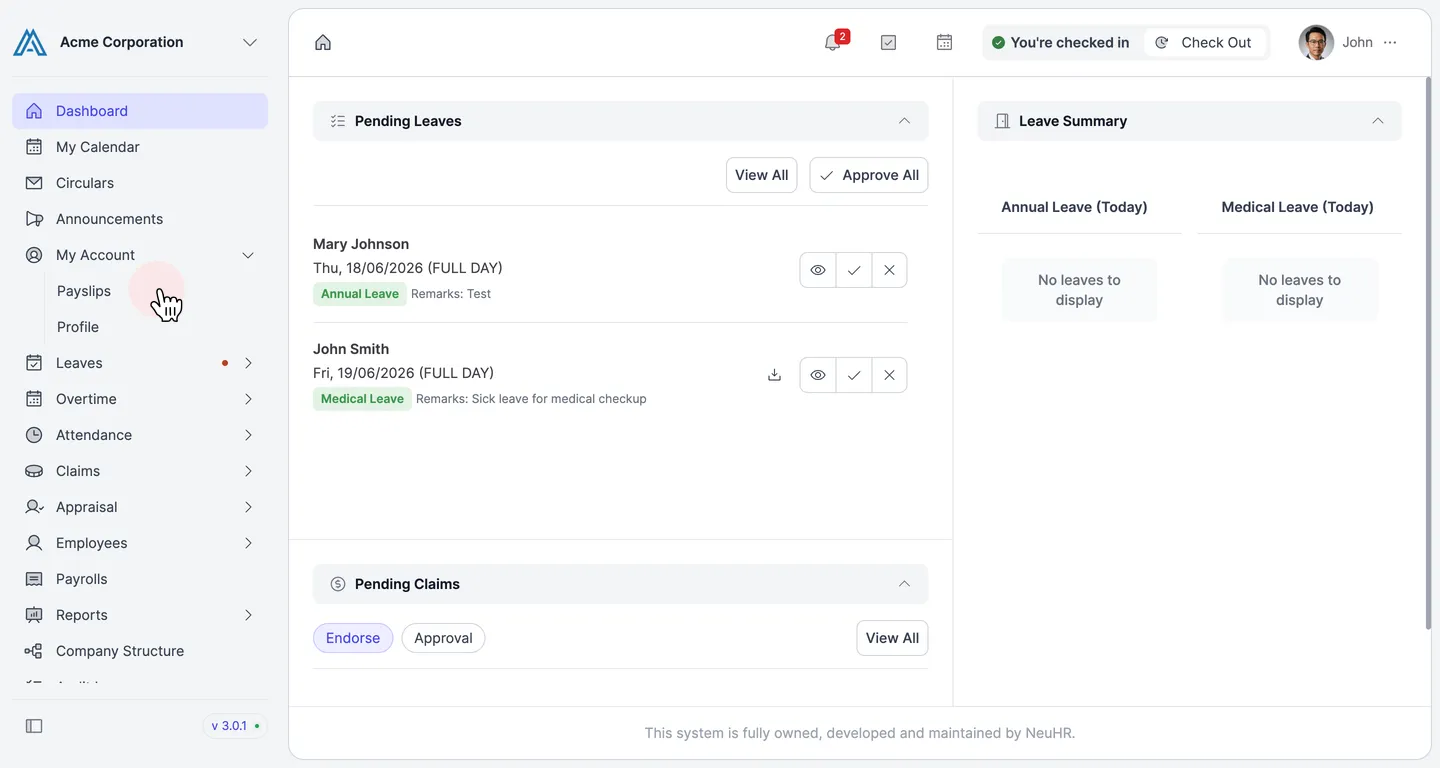This screenshot has width=1440, height=768.
Task: Click View All for pending leaves
Action: [761, 175]
